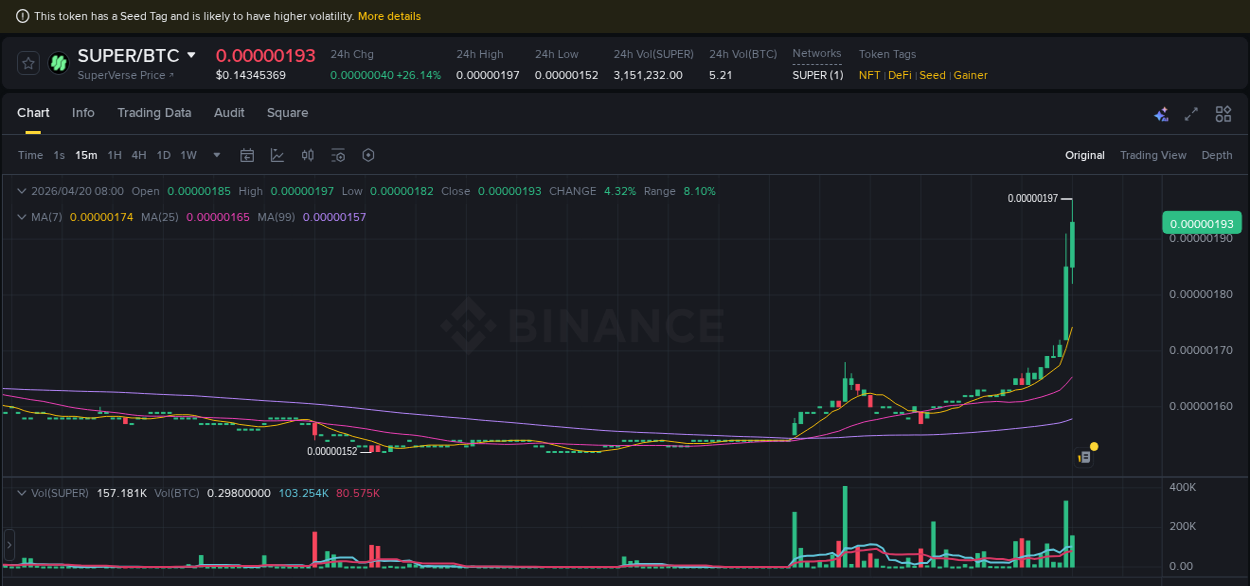1250x586 pixels.
Task: Collapse the OHLC info row chevron
Action: (x=22, y=191)
